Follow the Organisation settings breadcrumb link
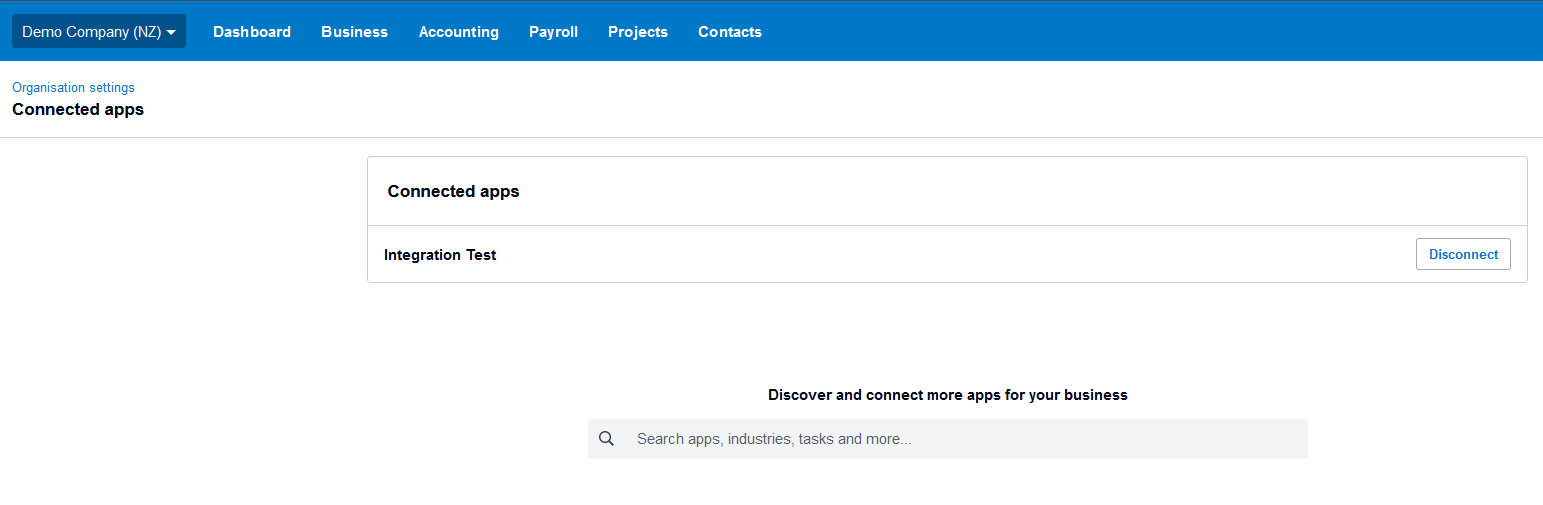This screenshot has width=1543, height=505. [x=73, y=88]
